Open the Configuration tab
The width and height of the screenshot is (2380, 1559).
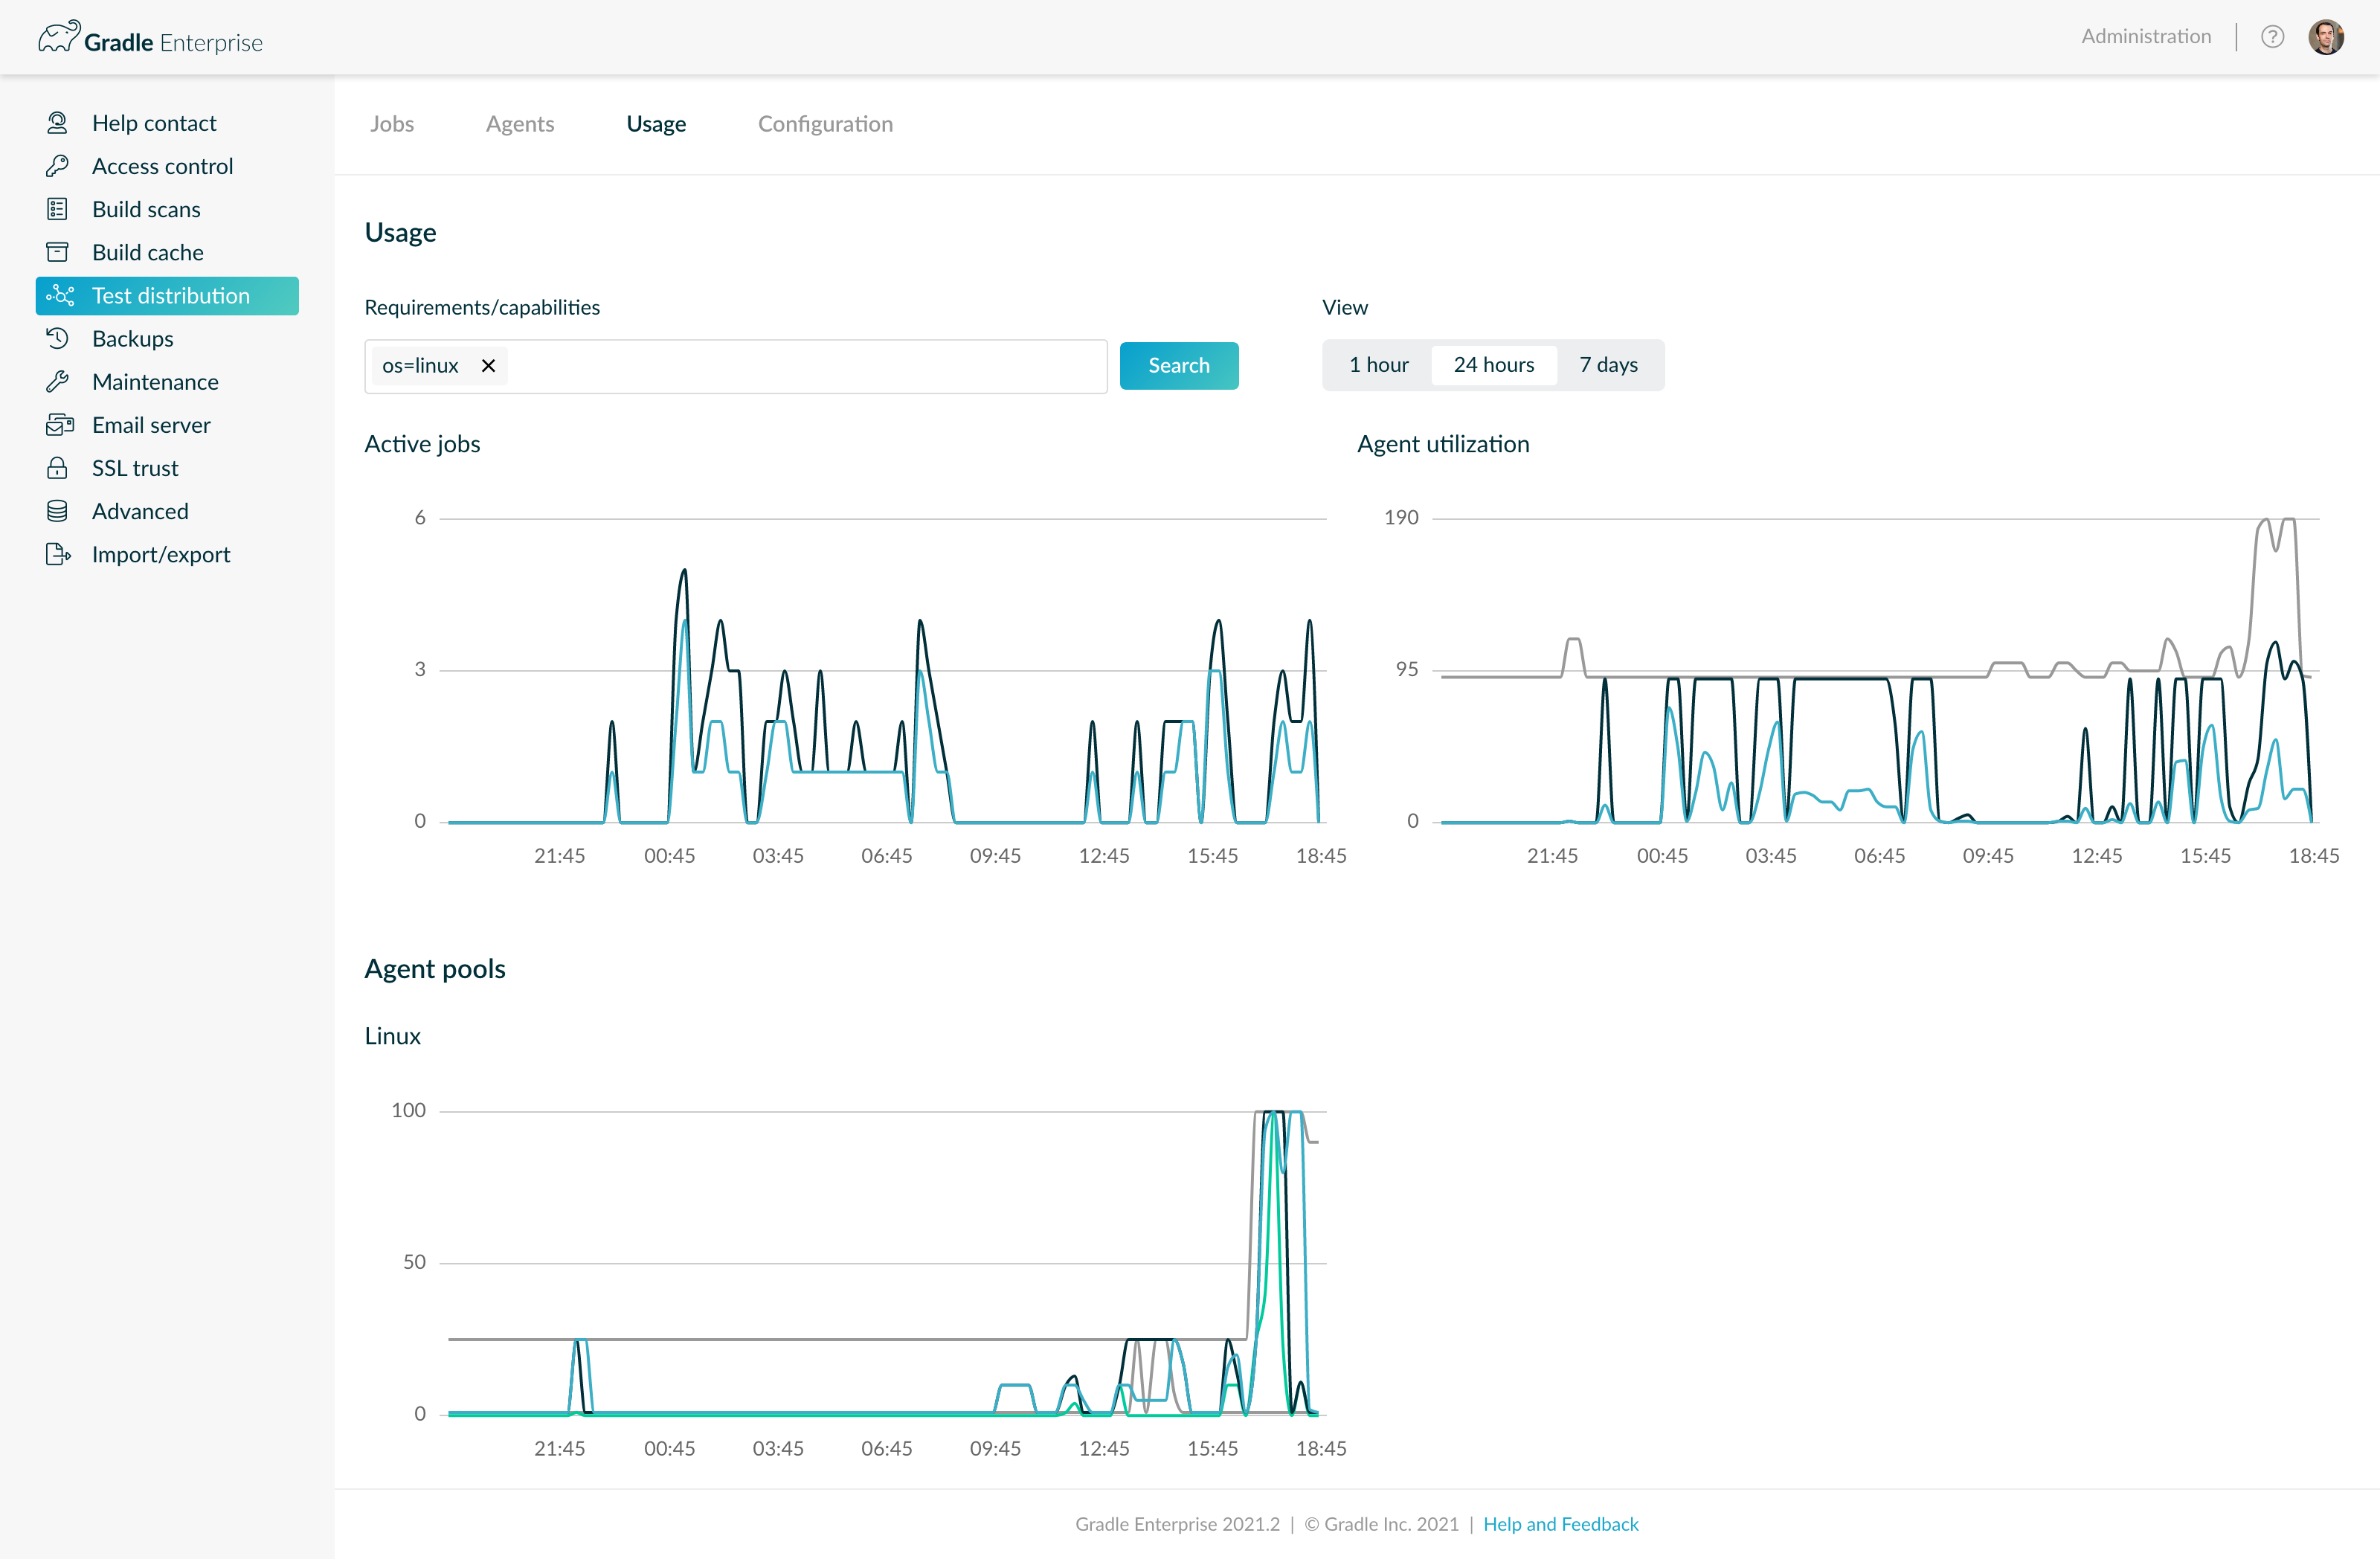825,124
